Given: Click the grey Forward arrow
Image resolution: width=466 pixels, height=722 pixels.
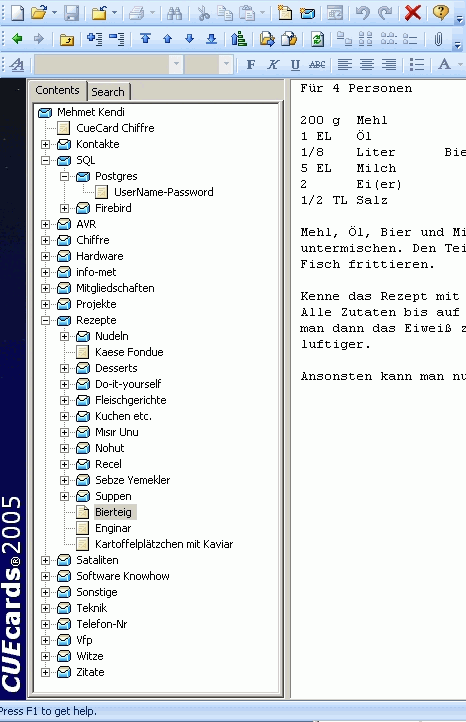Looking at the screenshot, I should point(39,39).
